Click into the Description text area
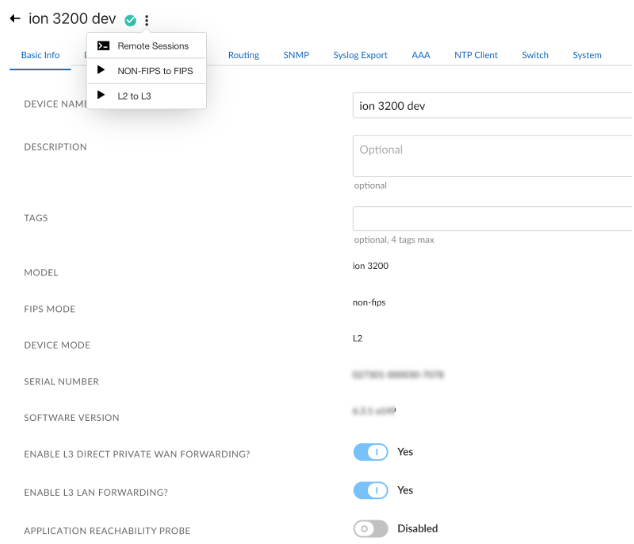Screen dimensions: 634x544 click(492, 156)
